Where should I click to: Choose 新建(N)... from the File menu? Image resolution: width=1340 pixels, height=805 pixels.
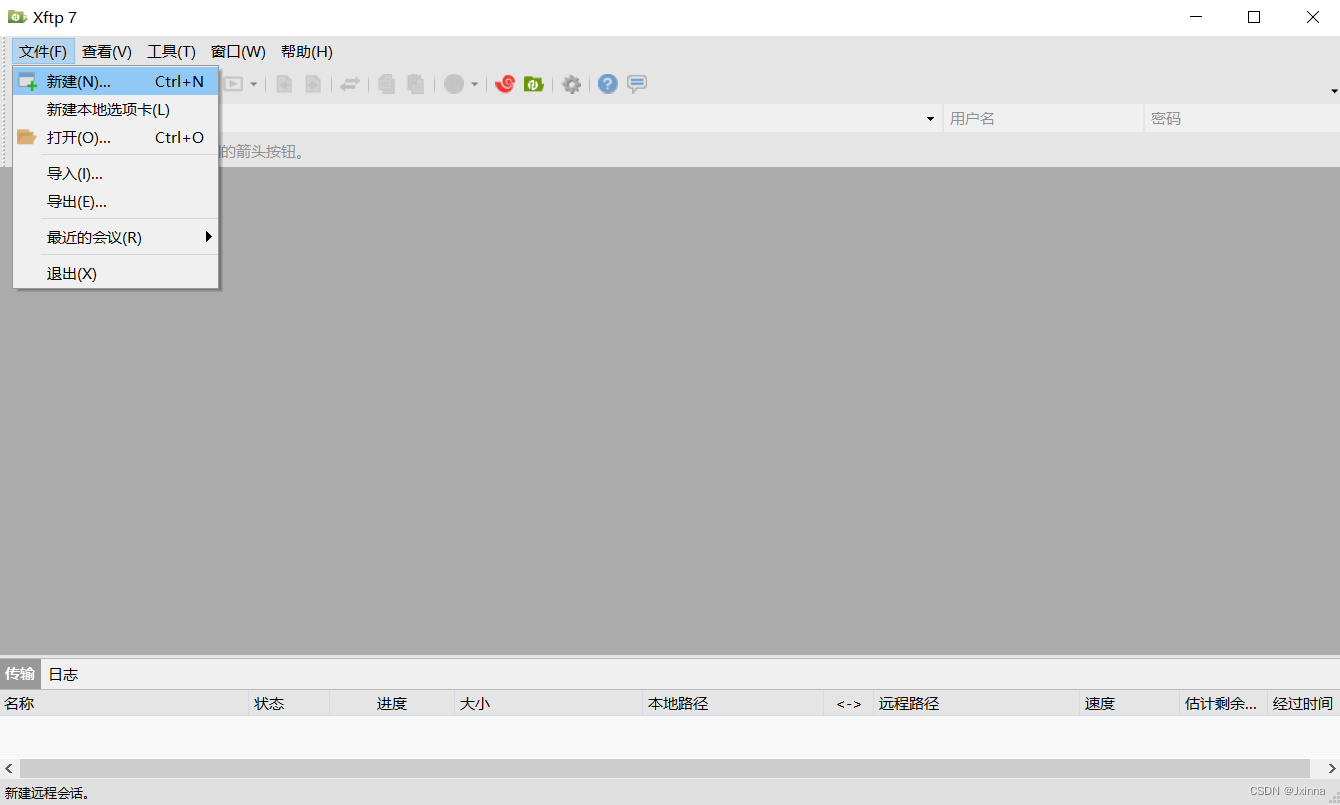116,82
